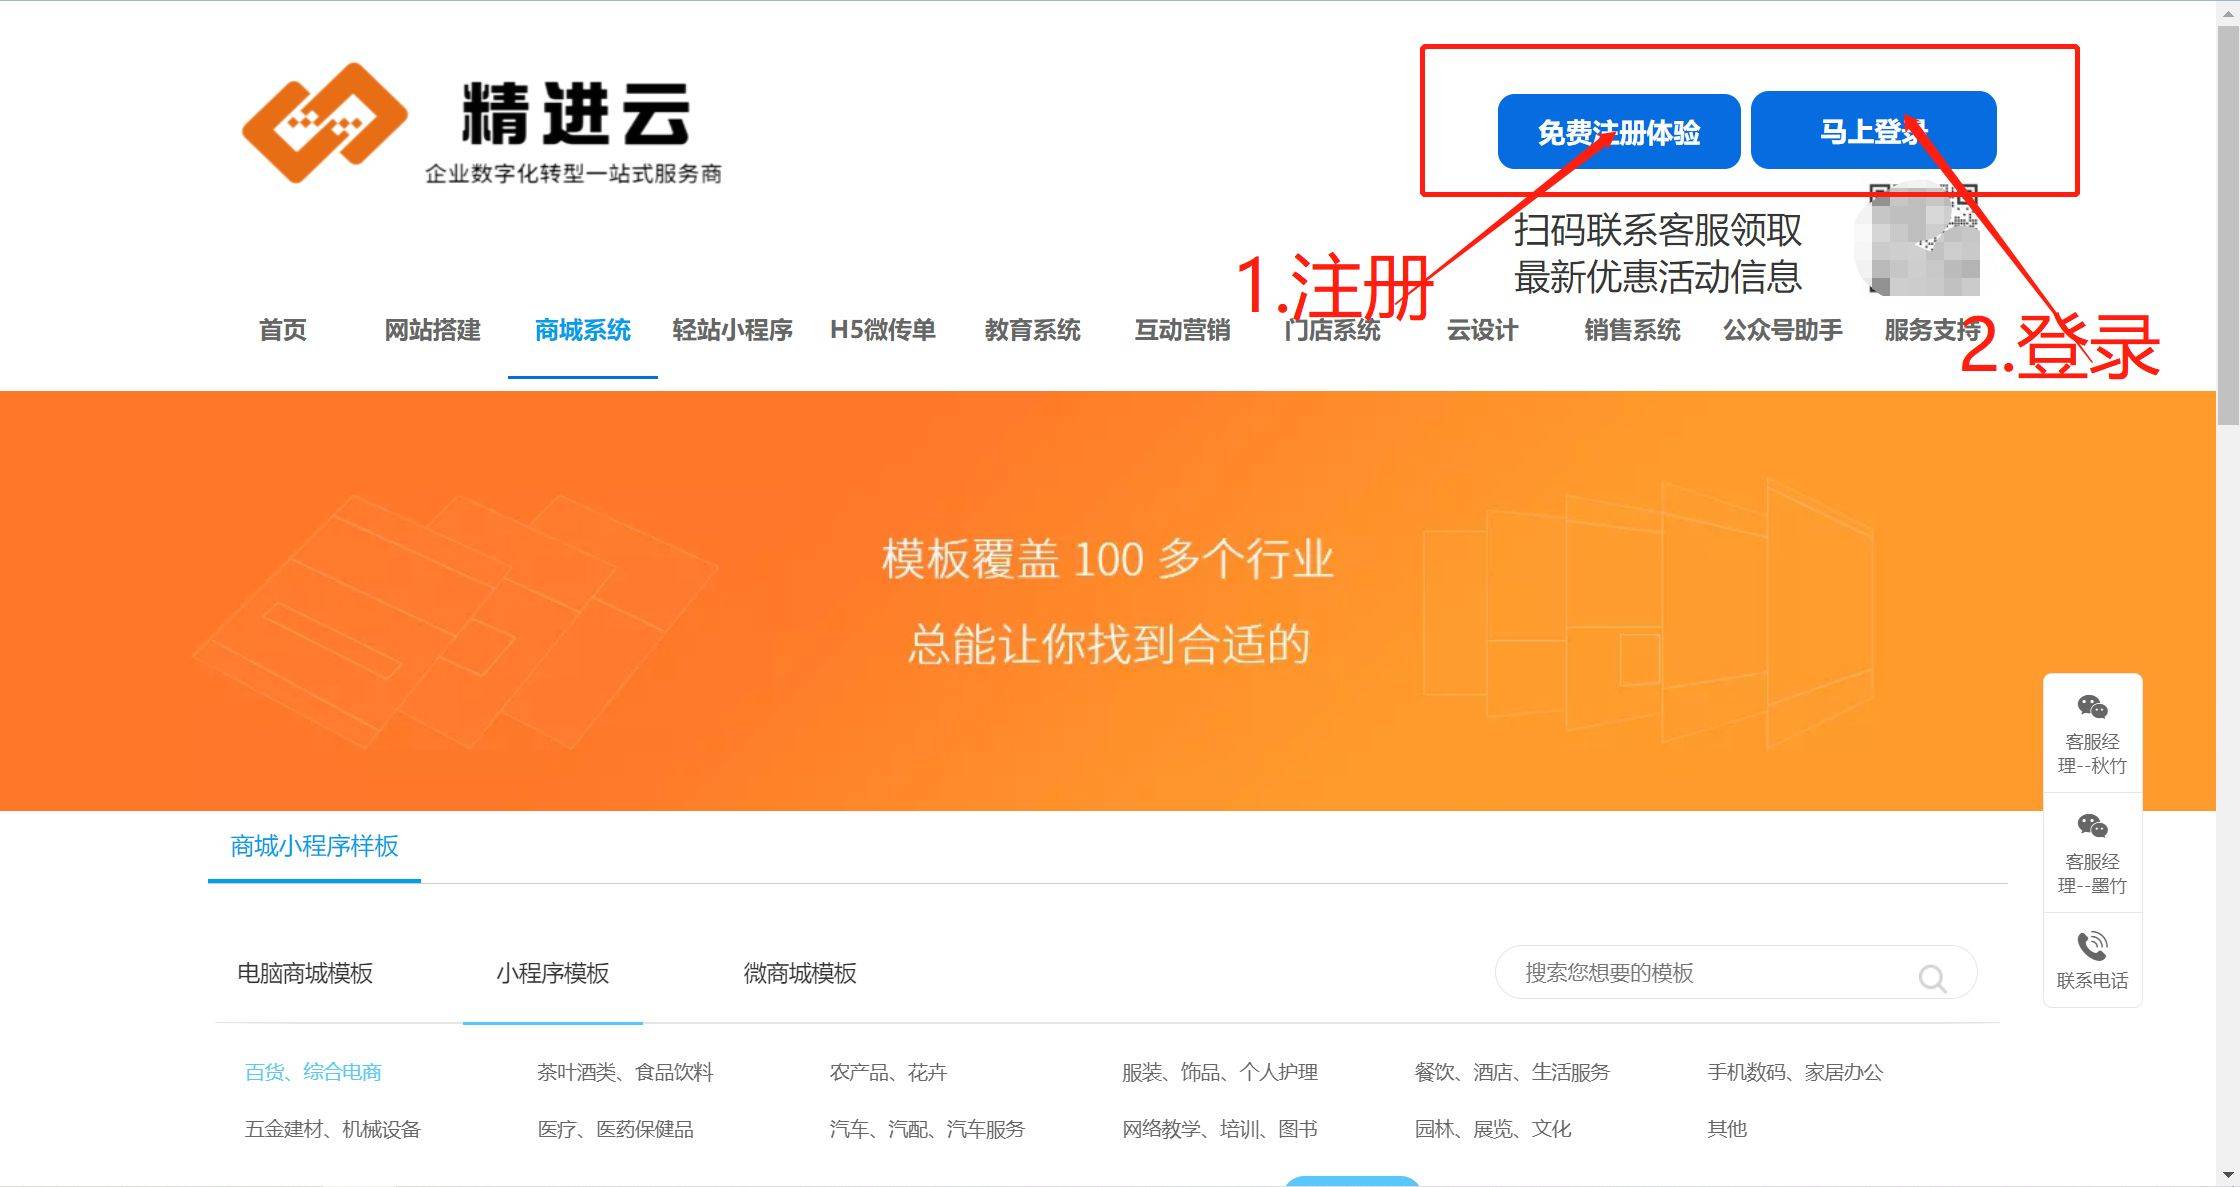Open WeChat contact 客服经理--秋竹
The image size is (2240, 1187).
[2092, 734]
